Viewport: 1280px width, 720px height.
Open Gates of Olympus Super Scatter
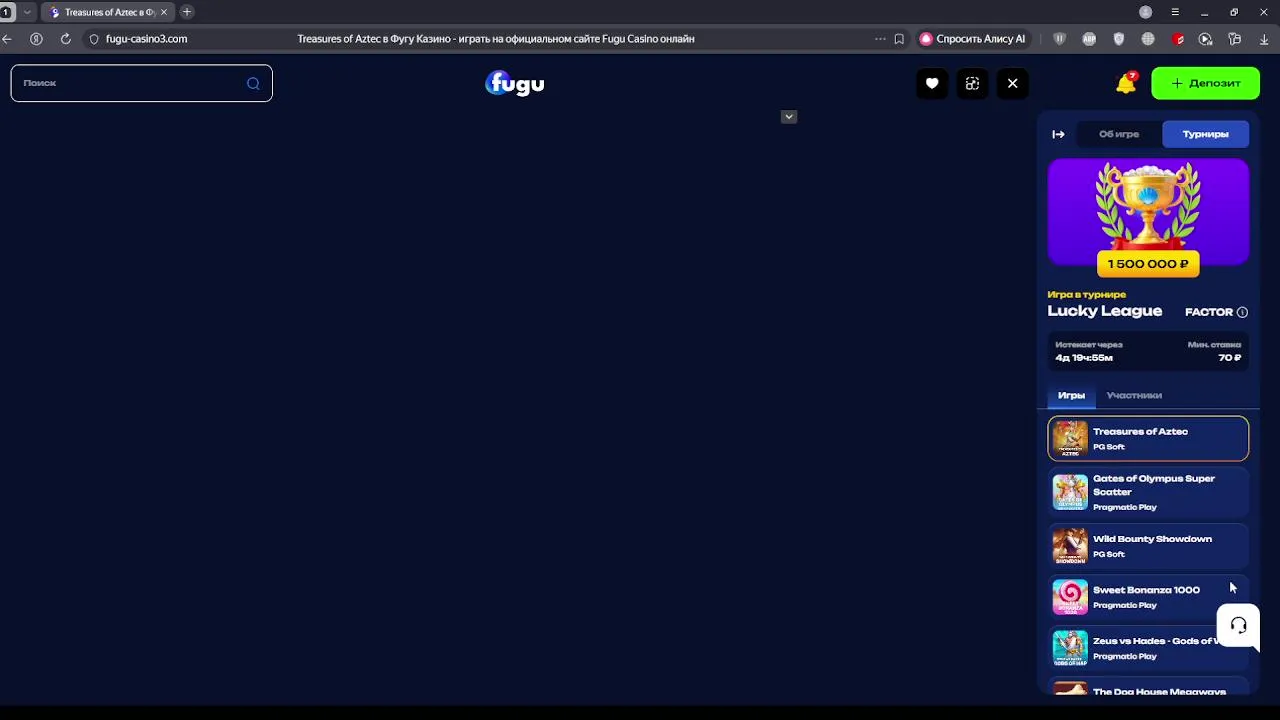pos(1148,492)
